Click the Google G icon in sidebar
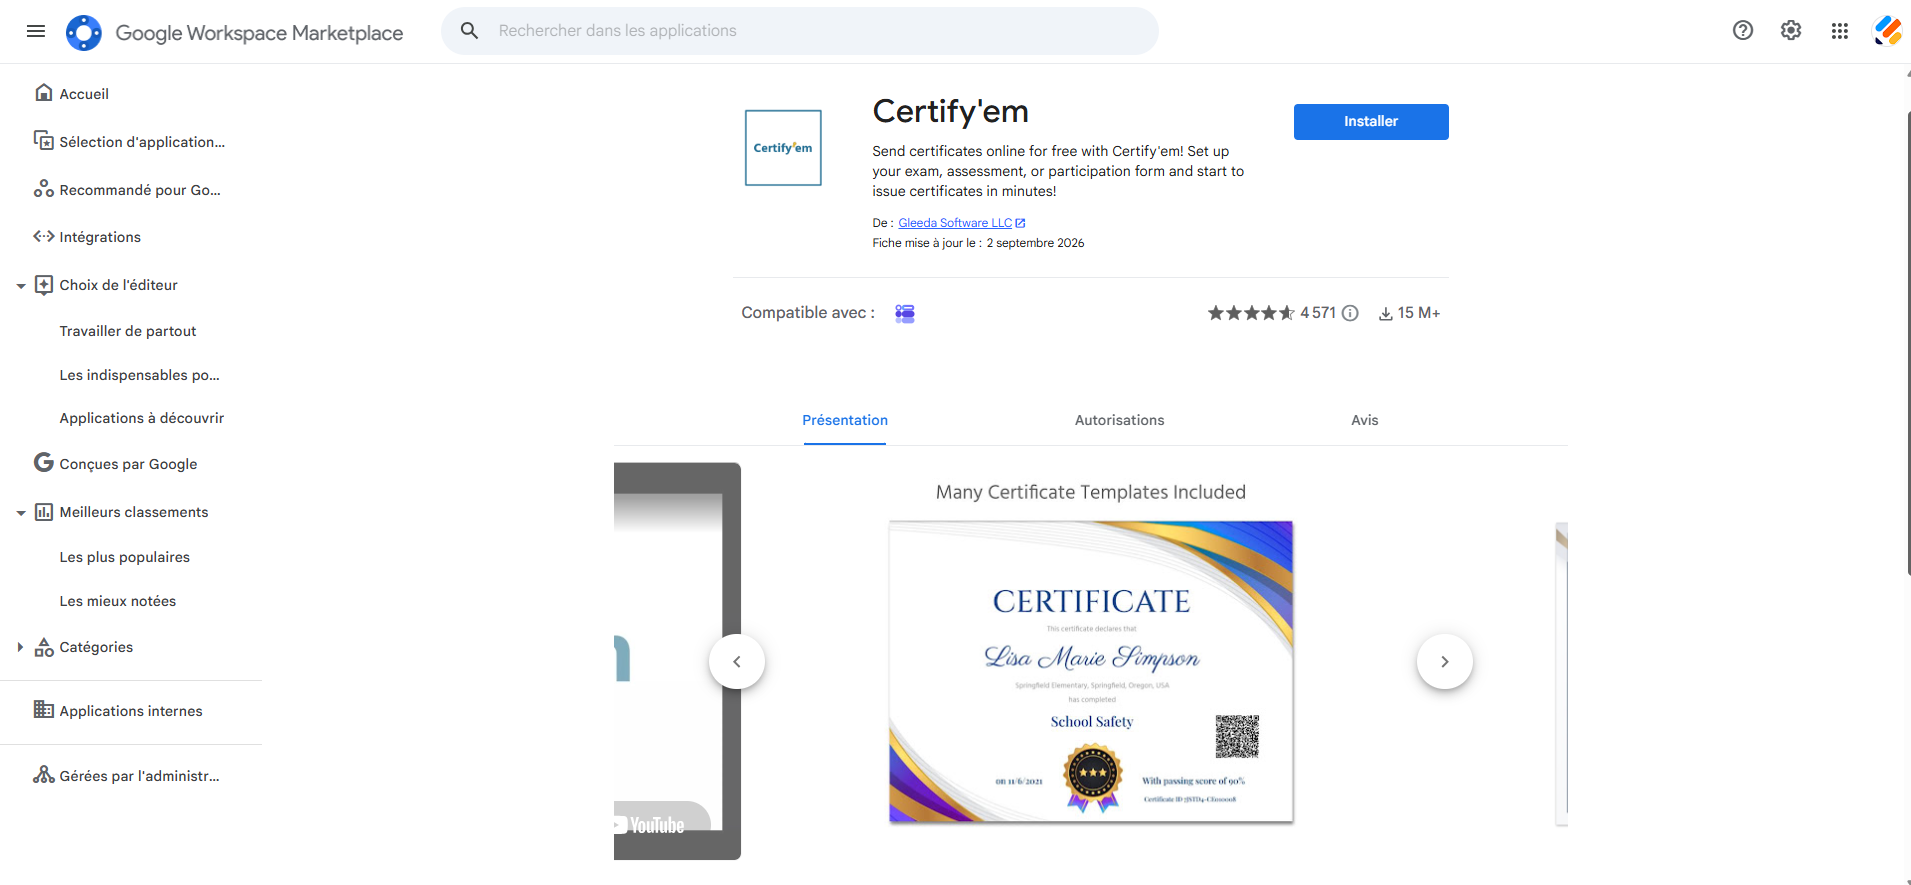Image resolution: width=1911 pixels, height=885 pixels. click(44, 462)
